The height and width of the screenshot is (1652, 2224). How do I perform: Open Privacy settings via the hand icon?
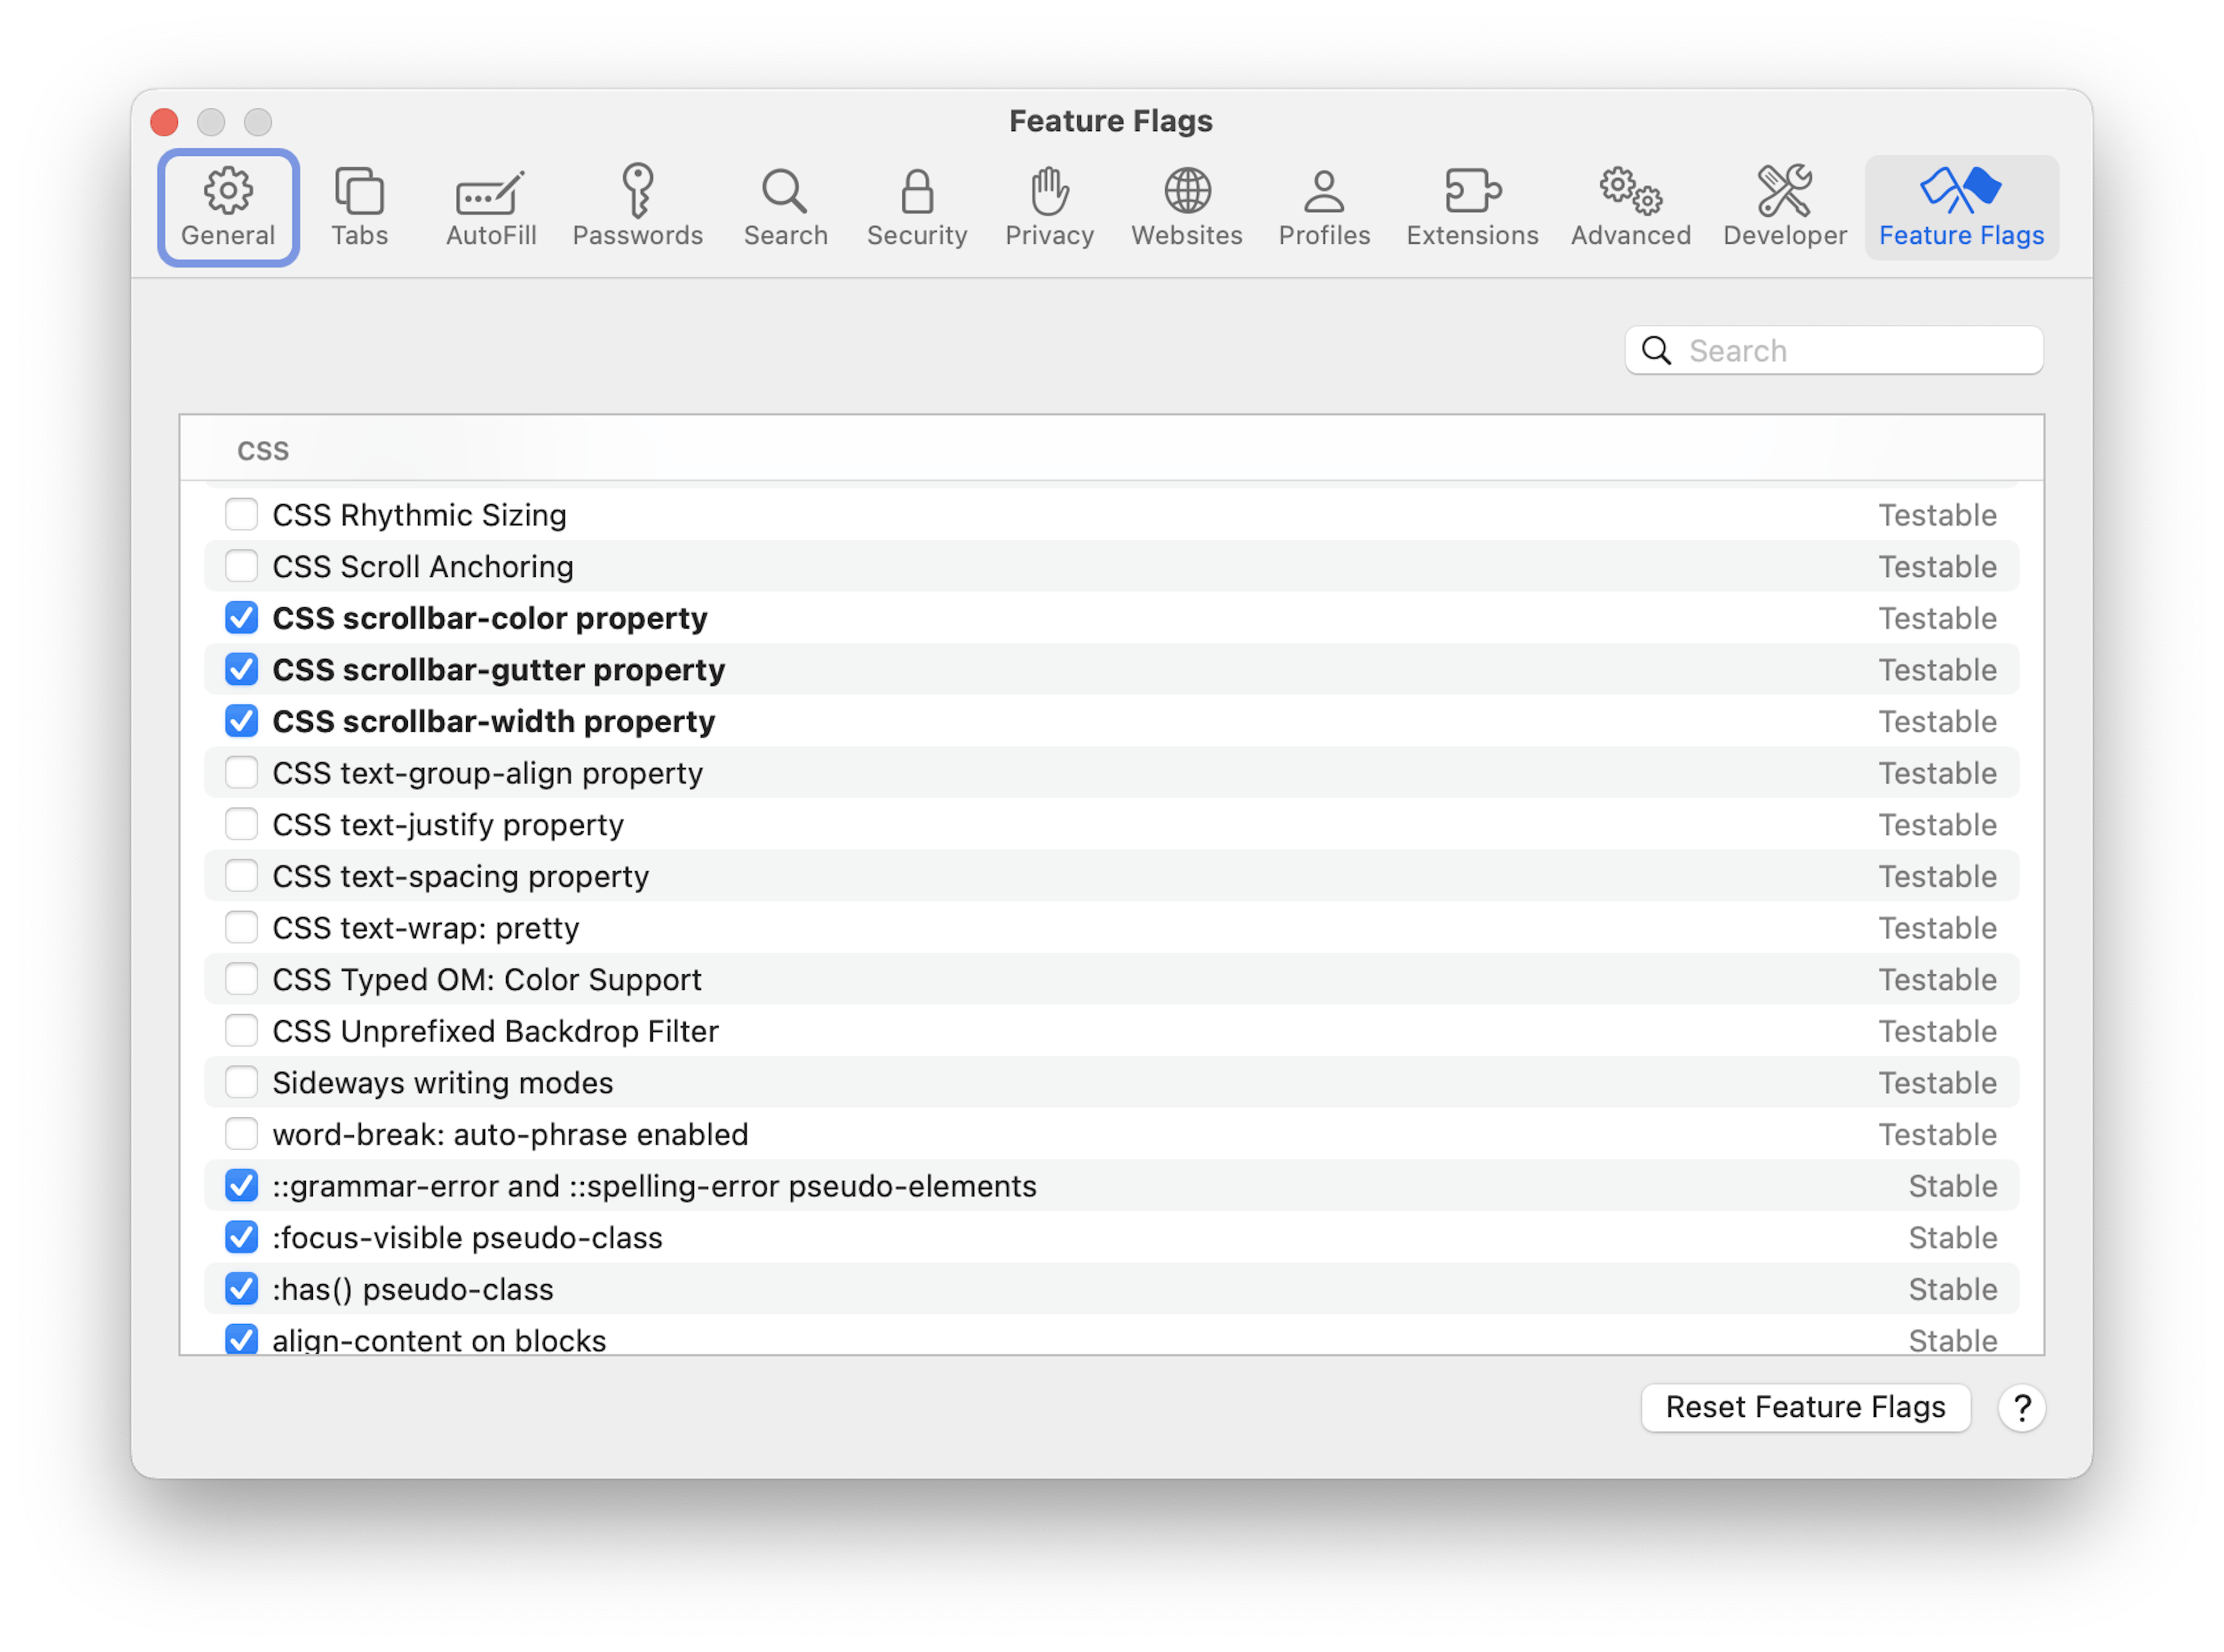[1048, 205]
